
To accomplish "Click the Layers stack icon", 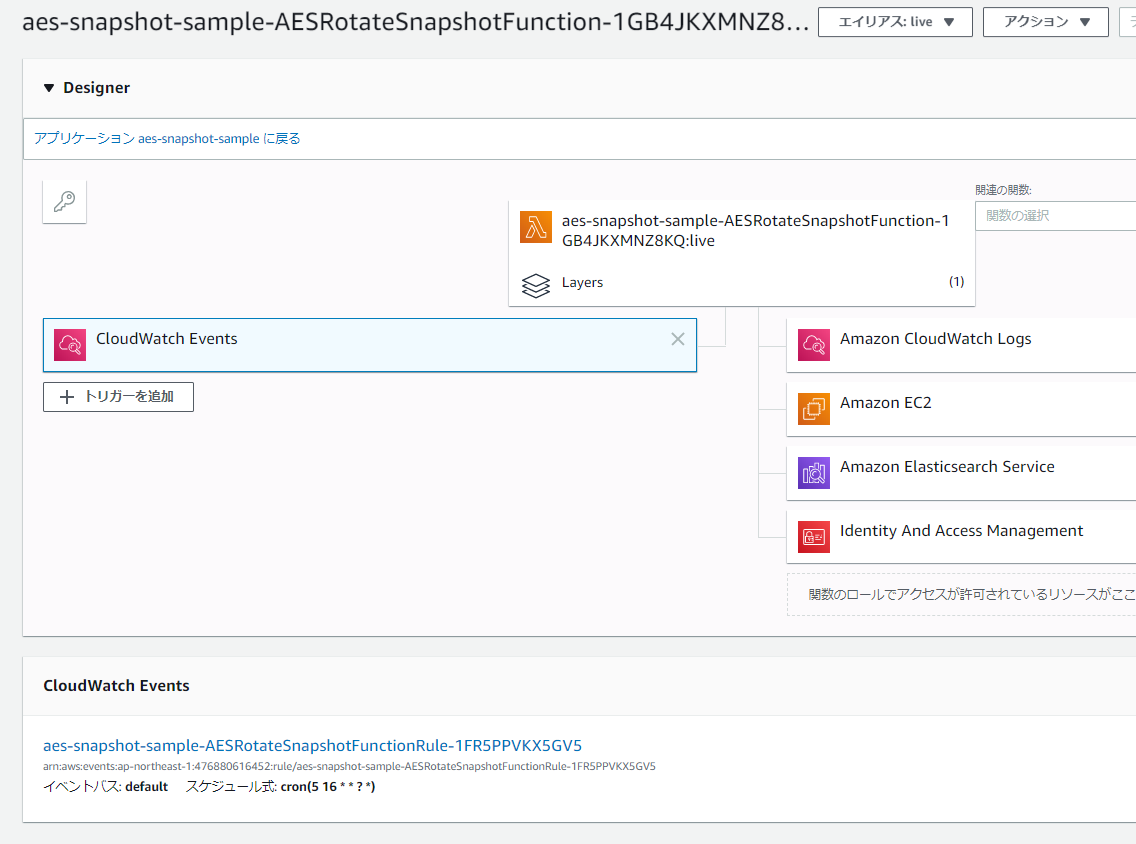I will pos(536,285).
